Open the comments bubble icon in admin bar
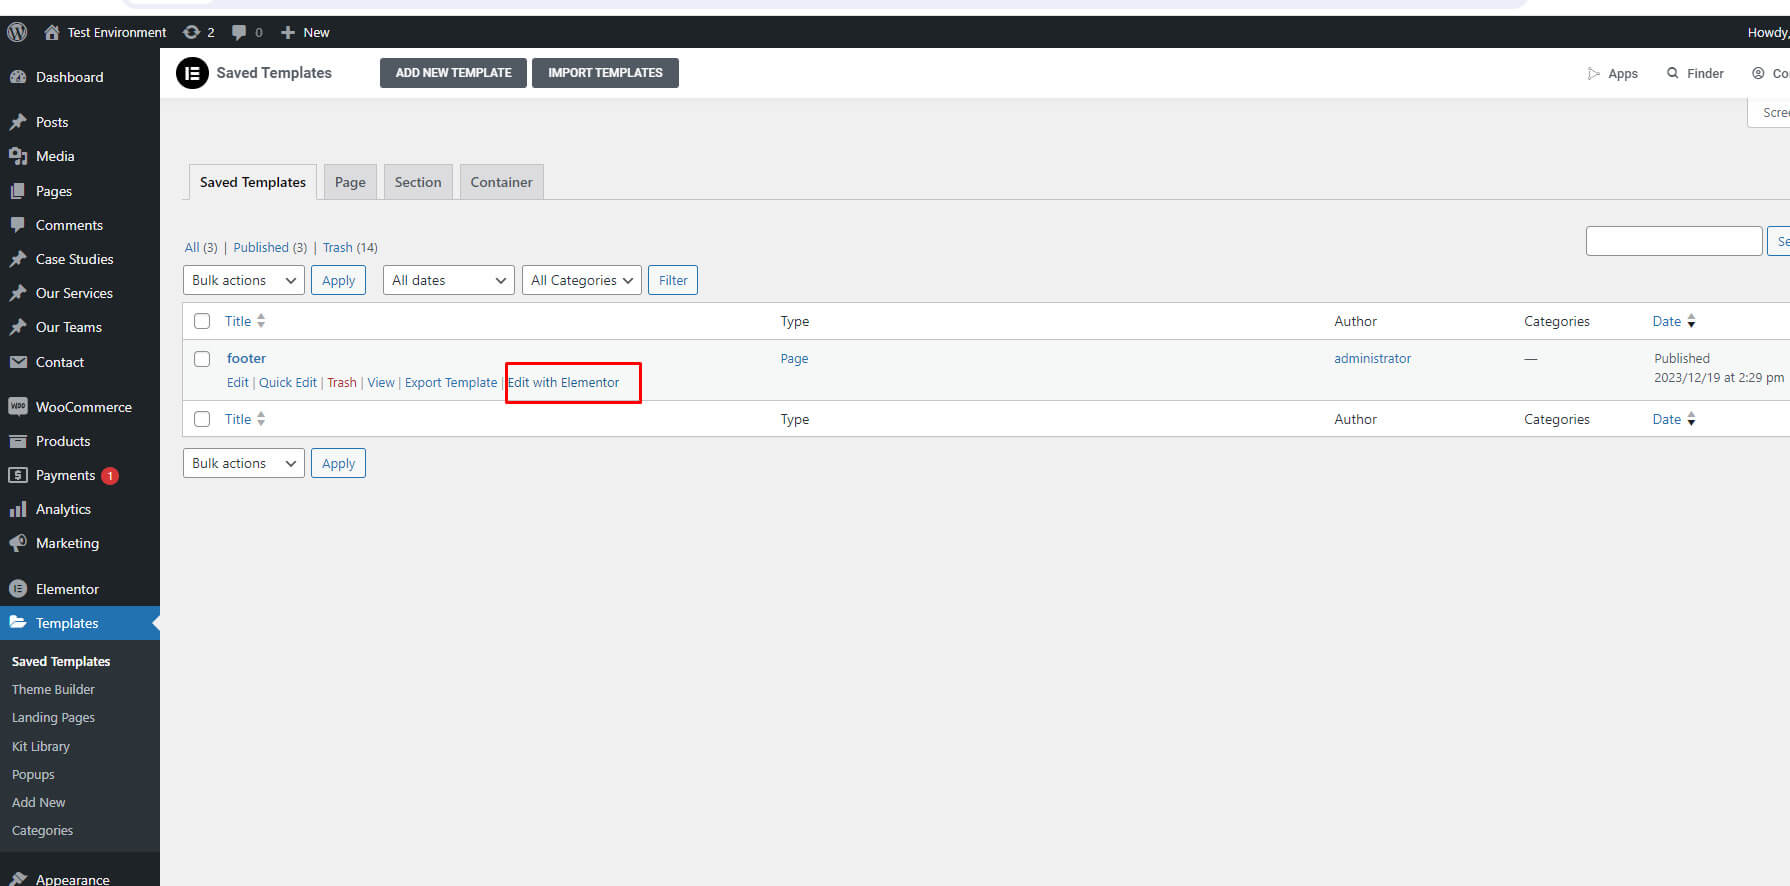Viewport: 1790px width, 886px height. pos(239,32)
